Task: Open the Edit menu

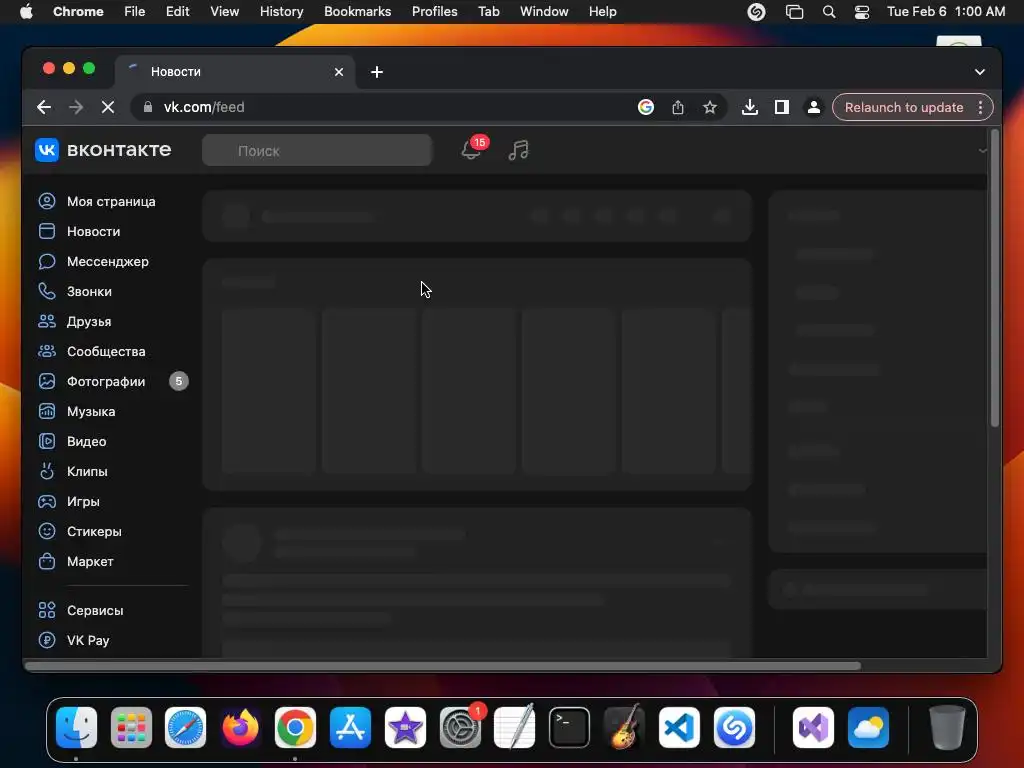Action: pyautogui.click(x=178, y=12)
